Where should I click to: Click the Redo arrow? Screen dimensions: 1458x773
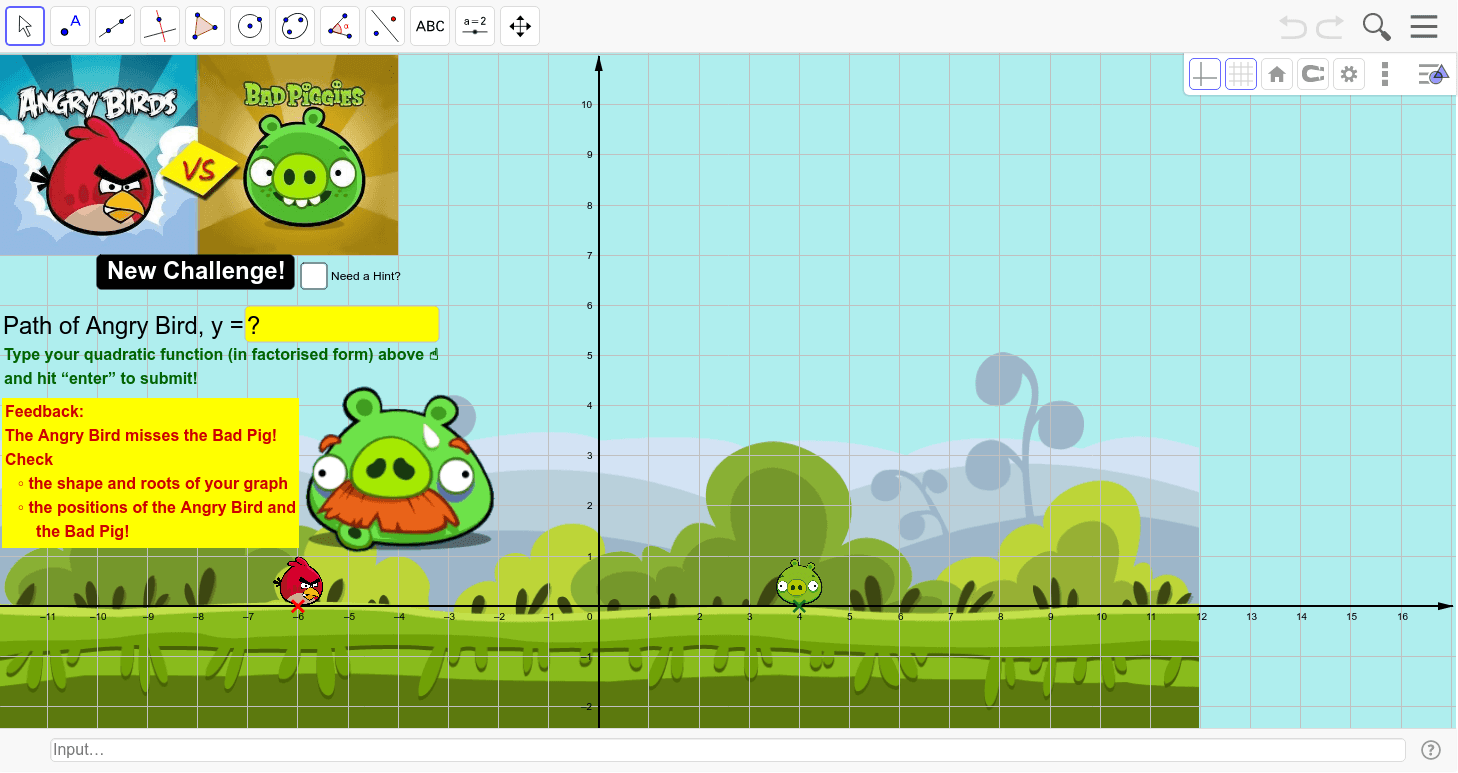(1330, 27)
